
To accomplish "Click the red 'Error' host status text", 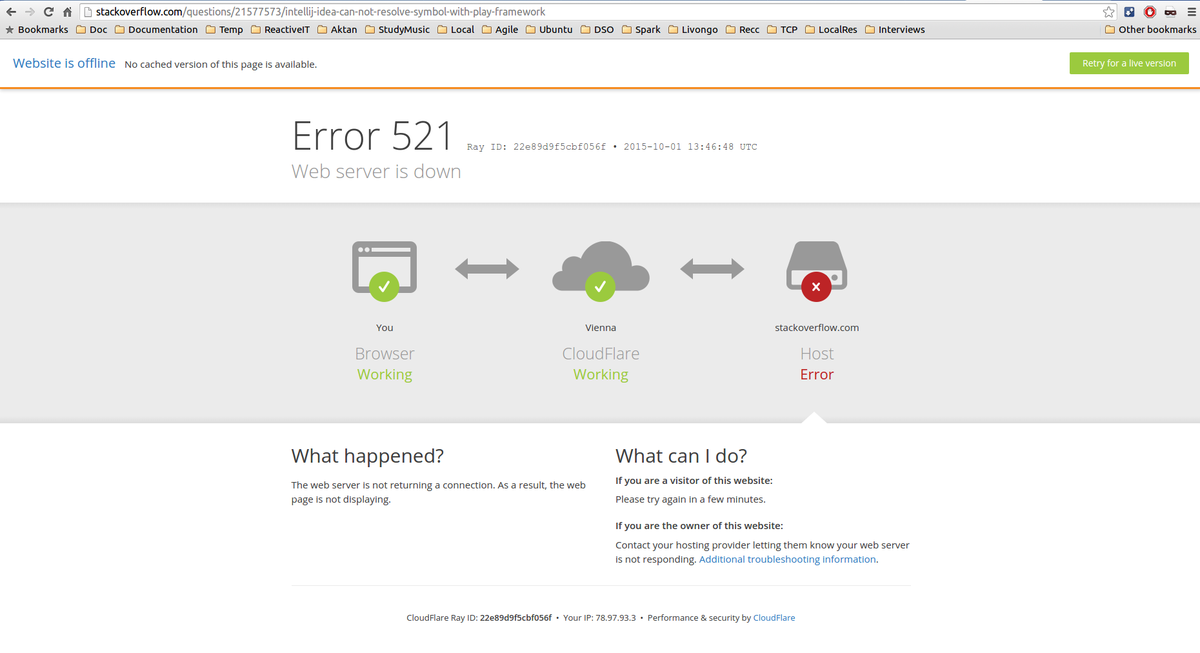I will point(817,375).
